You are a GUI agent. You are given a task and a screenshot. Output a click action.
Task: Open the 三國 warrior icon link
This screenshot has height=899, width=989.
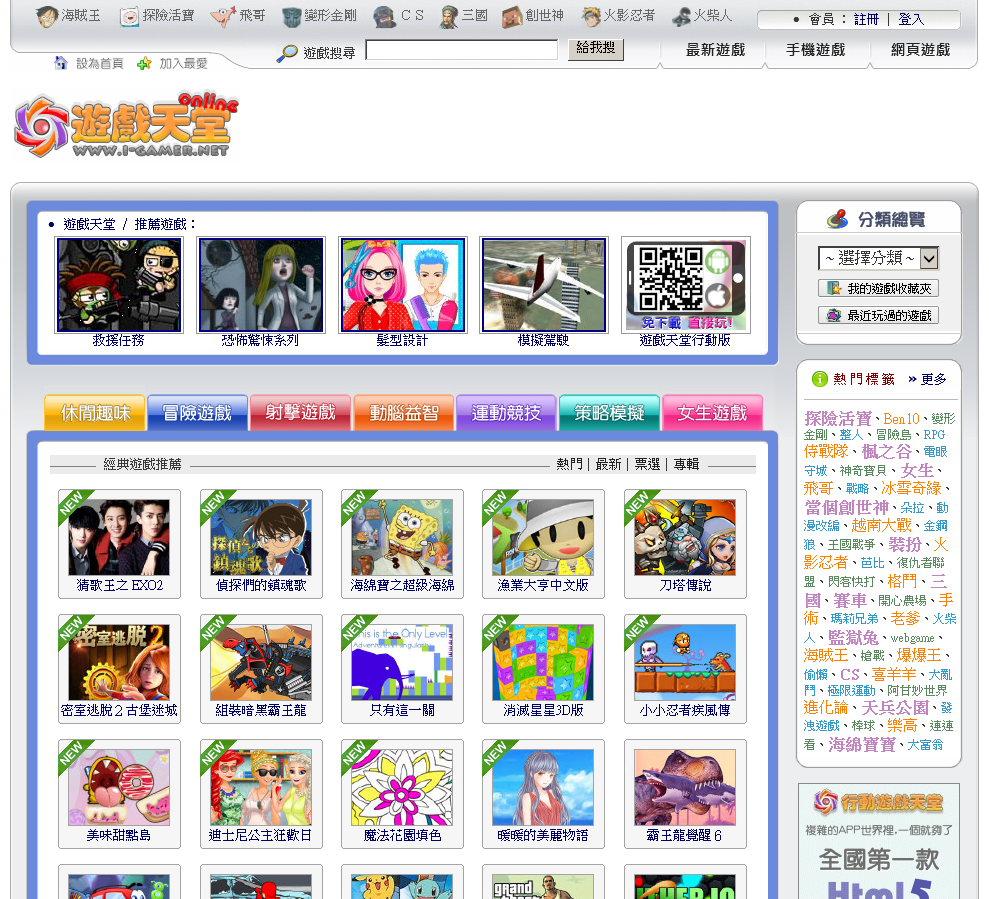pyautogui.click(x=449, y=17)
